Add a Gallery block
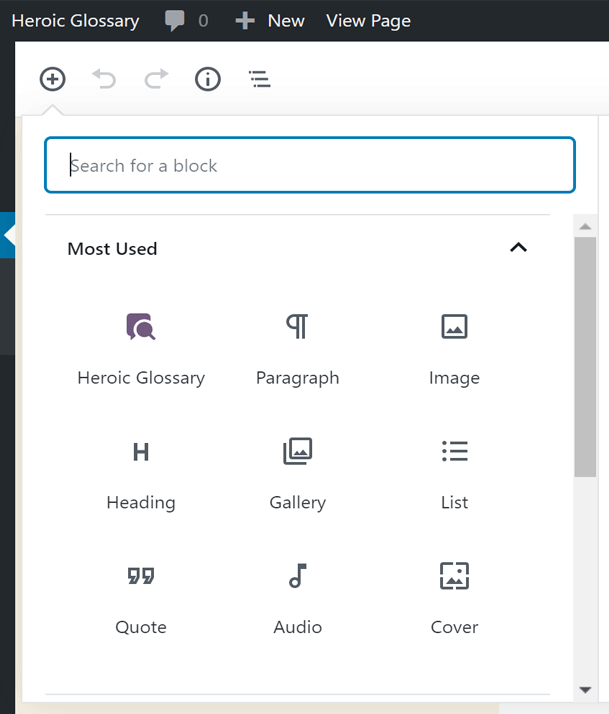This screenshot has height=714, width=609. click(x=297, y=471)
